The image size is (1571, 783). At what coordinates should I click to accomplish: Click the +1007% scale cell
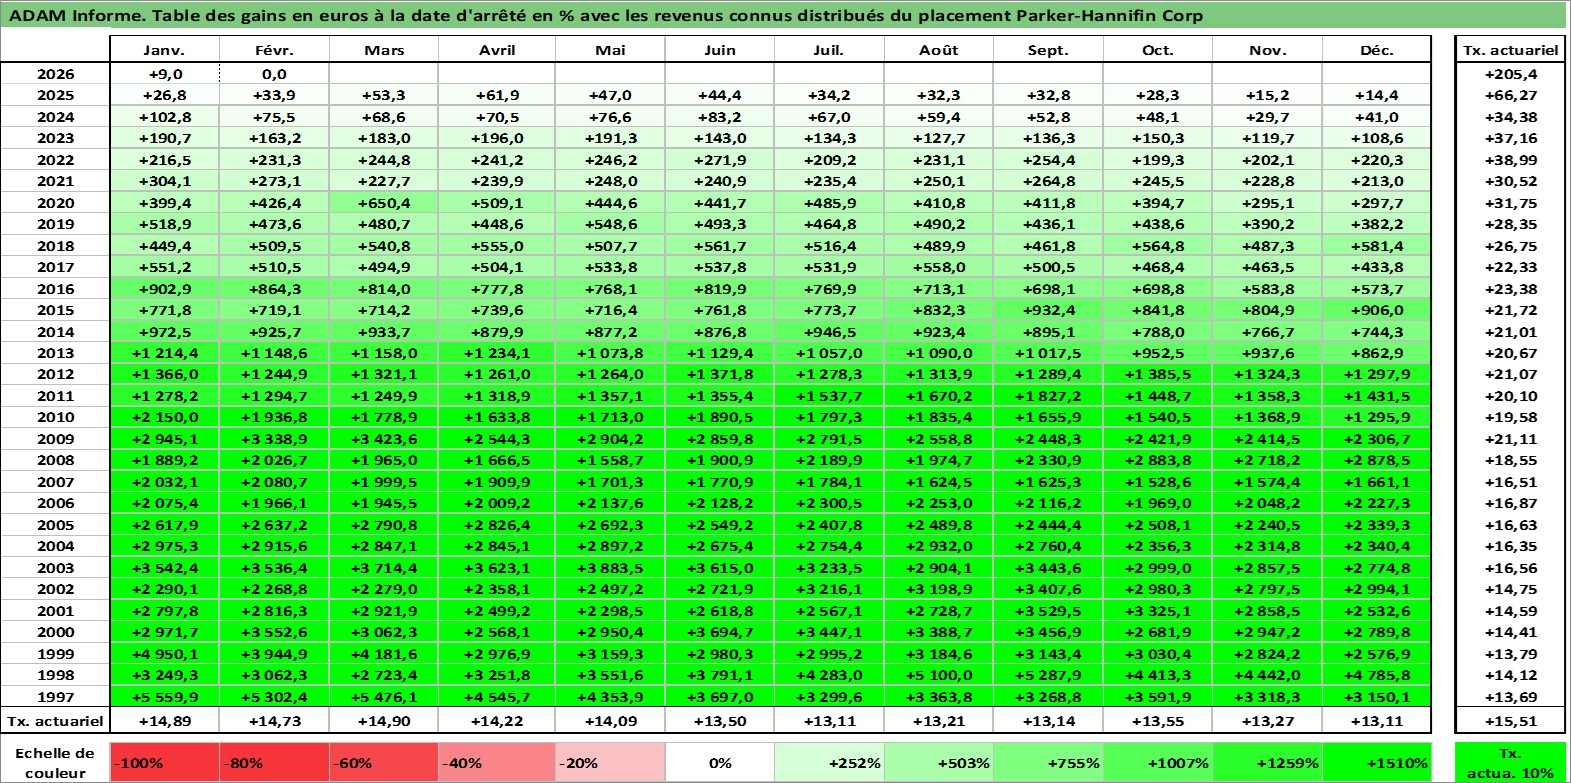click(1158, 762)
